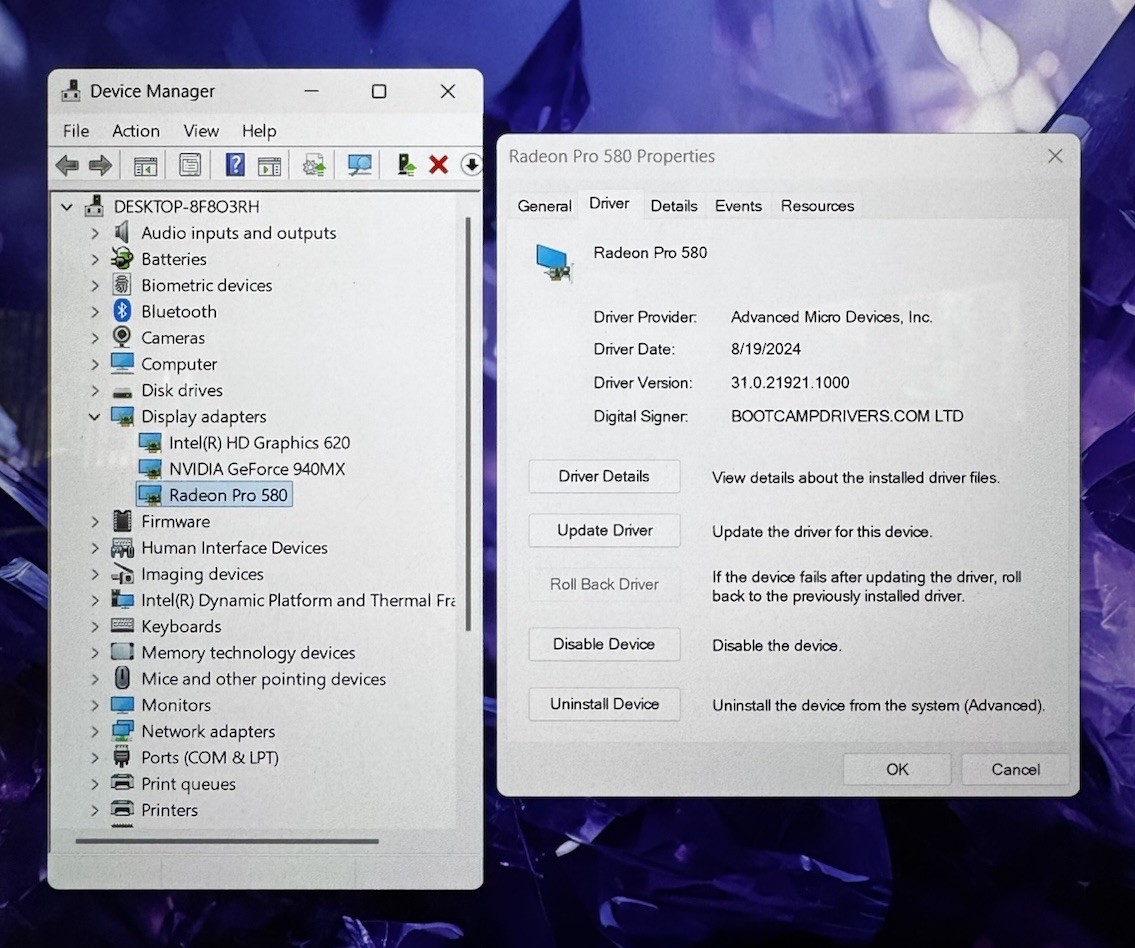This screenshot has width=1135, height=948.
Task: Click the Disable Device button
Action: tap(604, 644)
